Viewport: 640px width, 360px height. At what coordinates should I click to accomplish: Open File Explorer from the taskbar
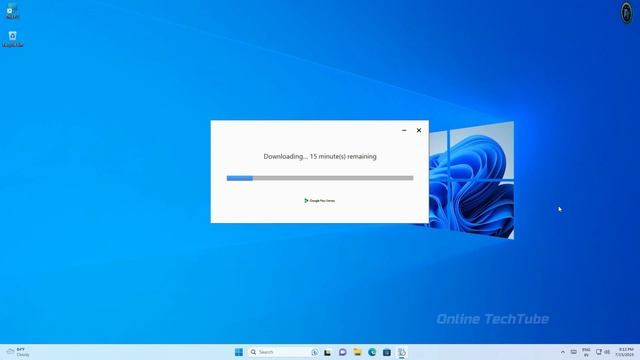[358, 352]
